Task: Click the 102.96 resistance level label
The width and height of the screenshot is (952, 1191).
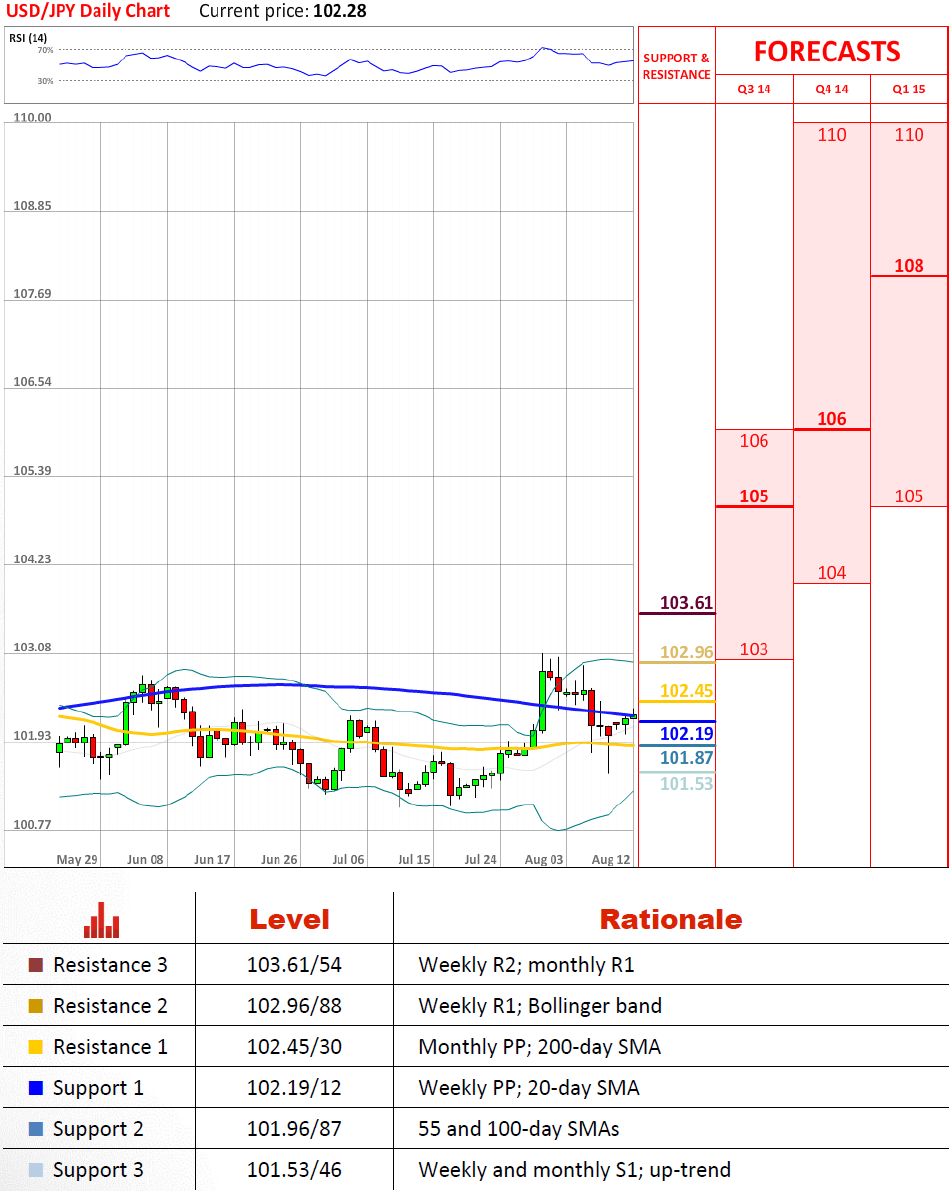Action: point(686,652)
